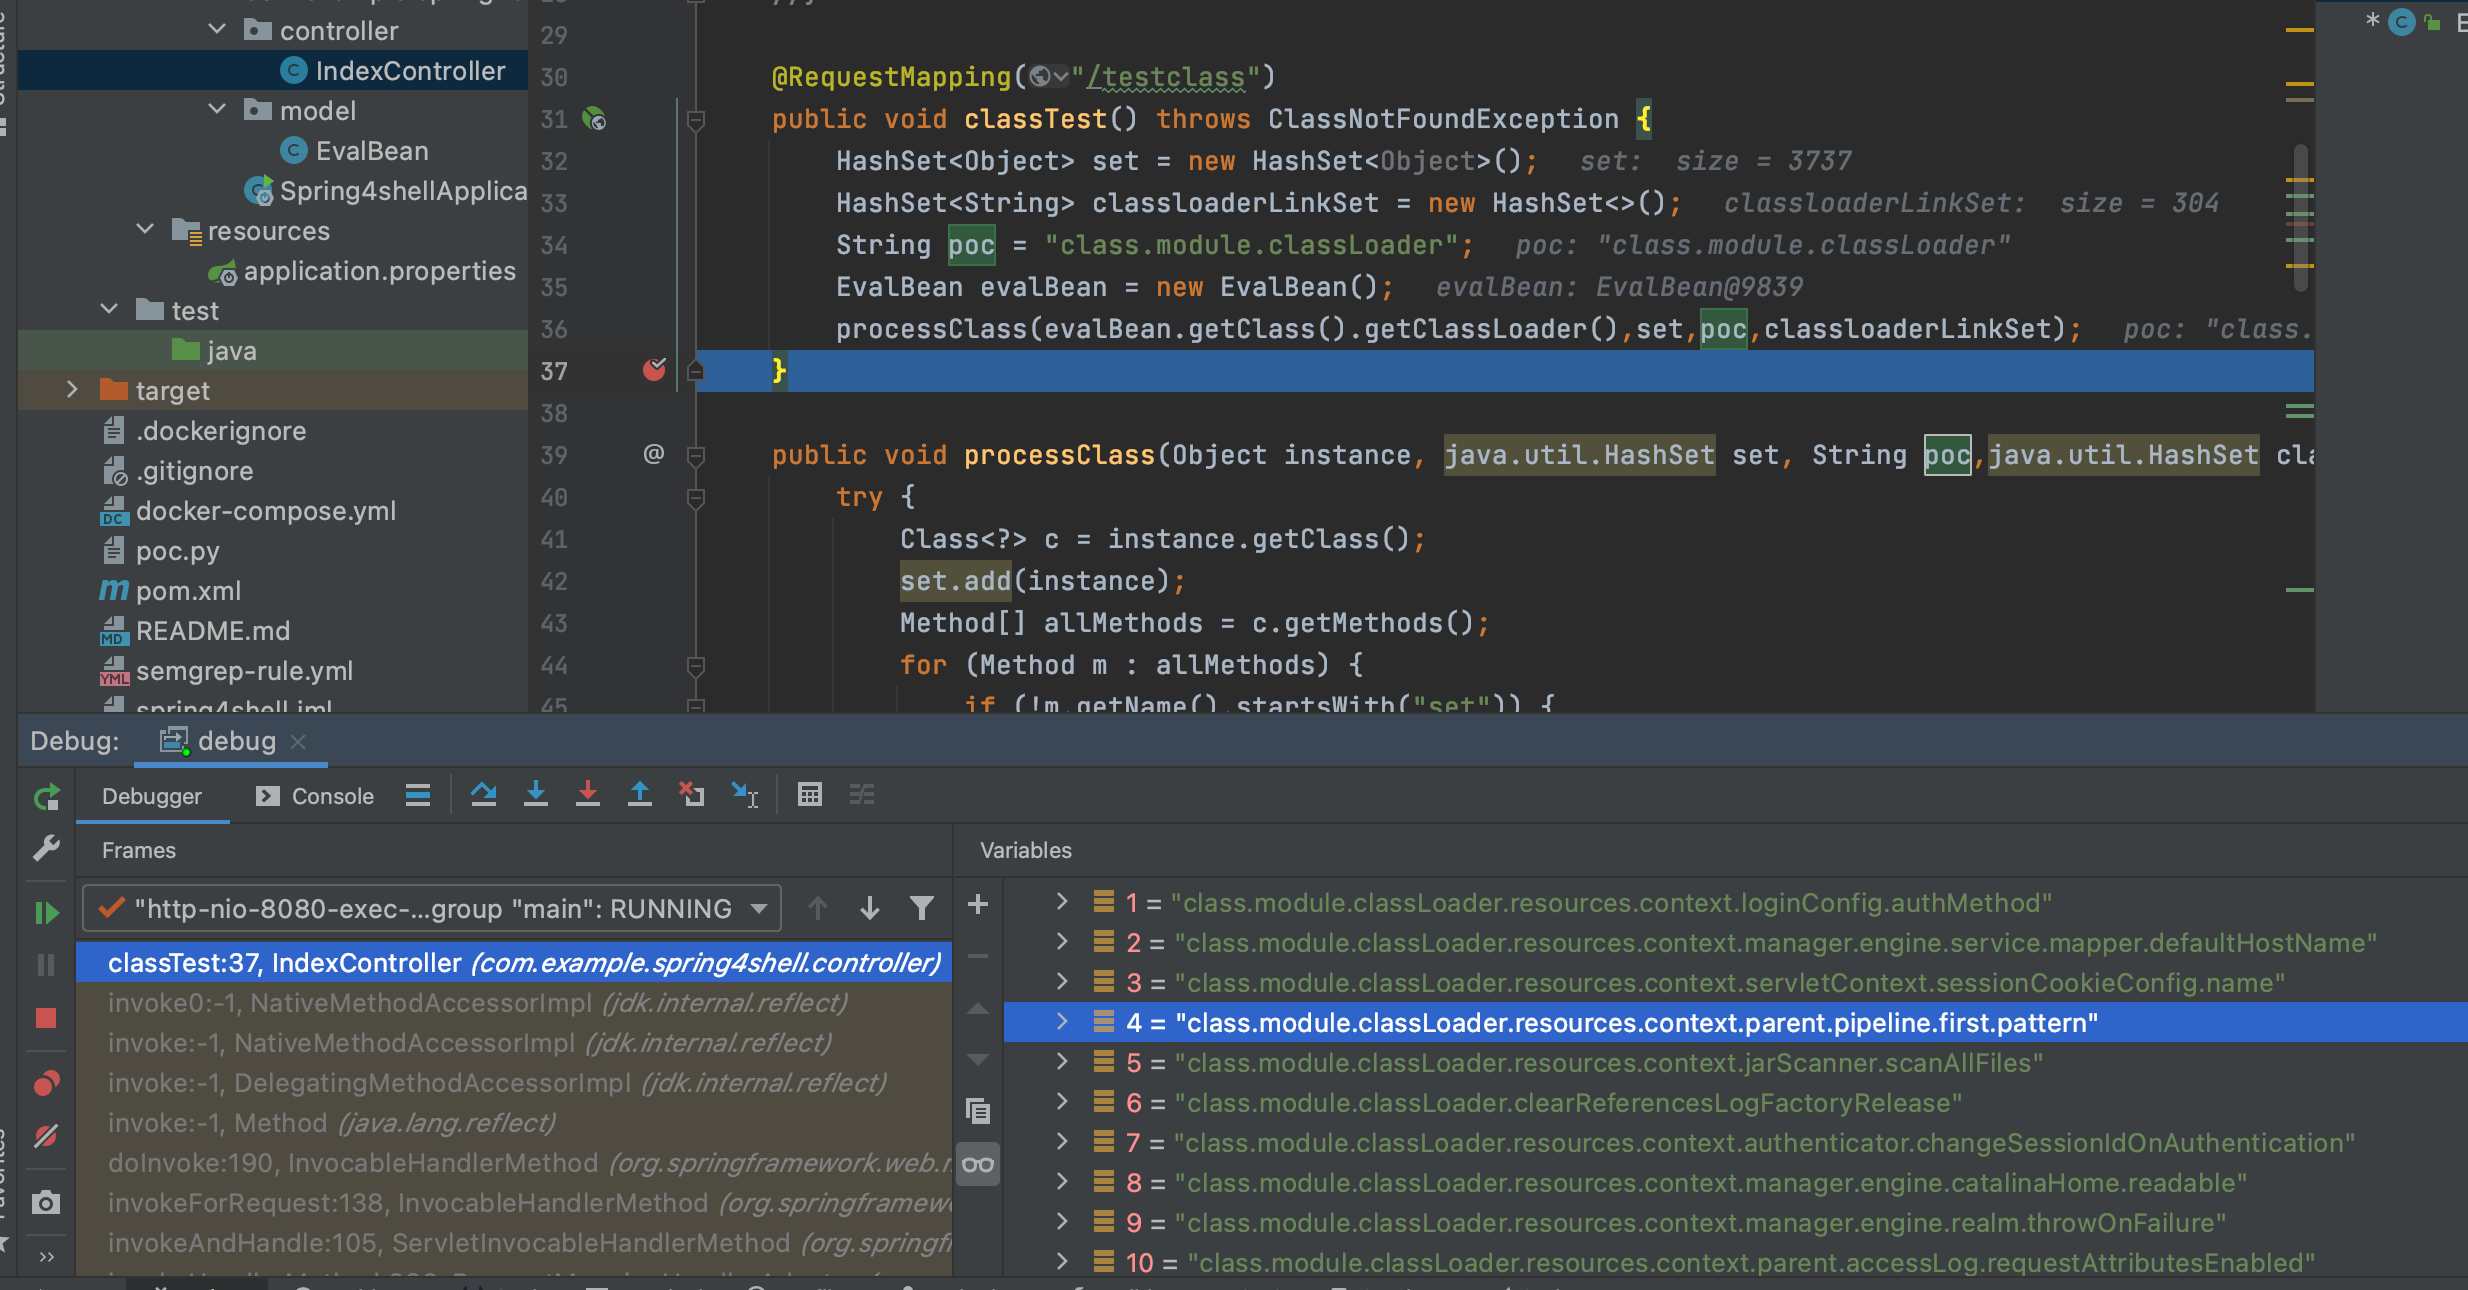Expand variable 9 realm.throwOnFailure
This screenshot has height=1290, width=2468.
click(x=1062, y=1222)
